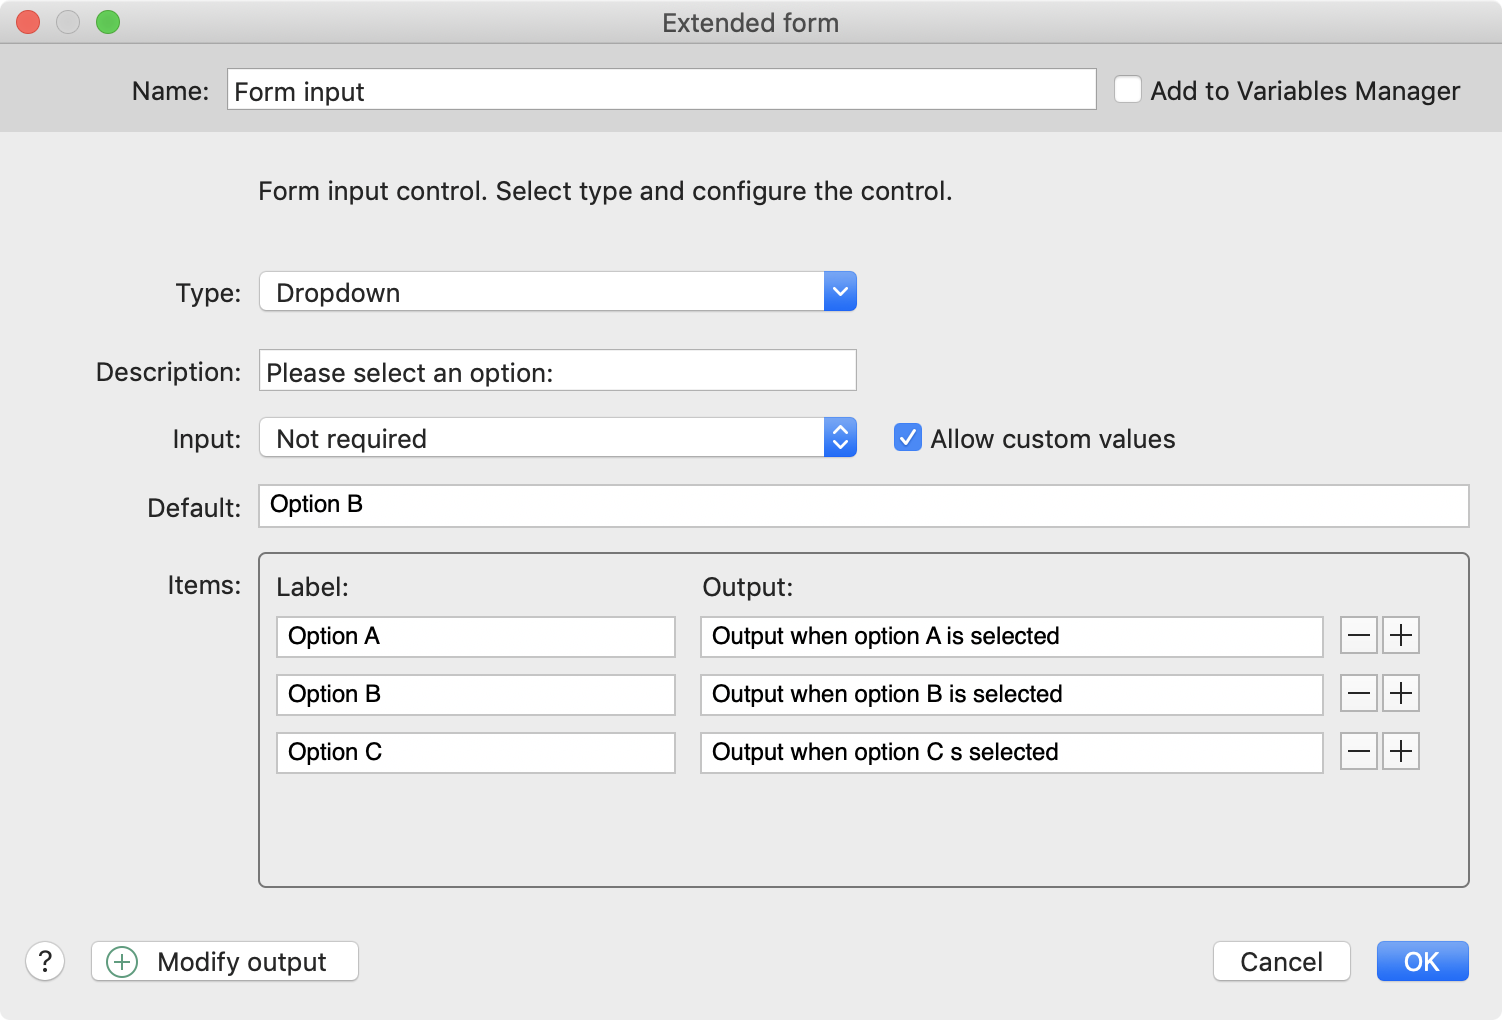This screenshot has height=1020, width=1502.
Task: Edit the Description field
Action: tap(558, 370)
